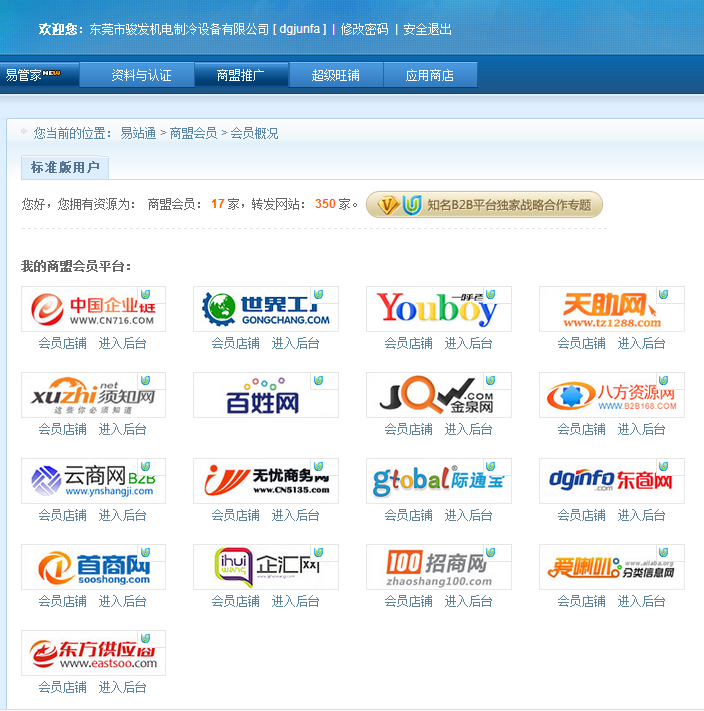Screen dimensions: 704x711
Task: Click 易站通 in the breadcrumb
Action: [x=138, y=133]
